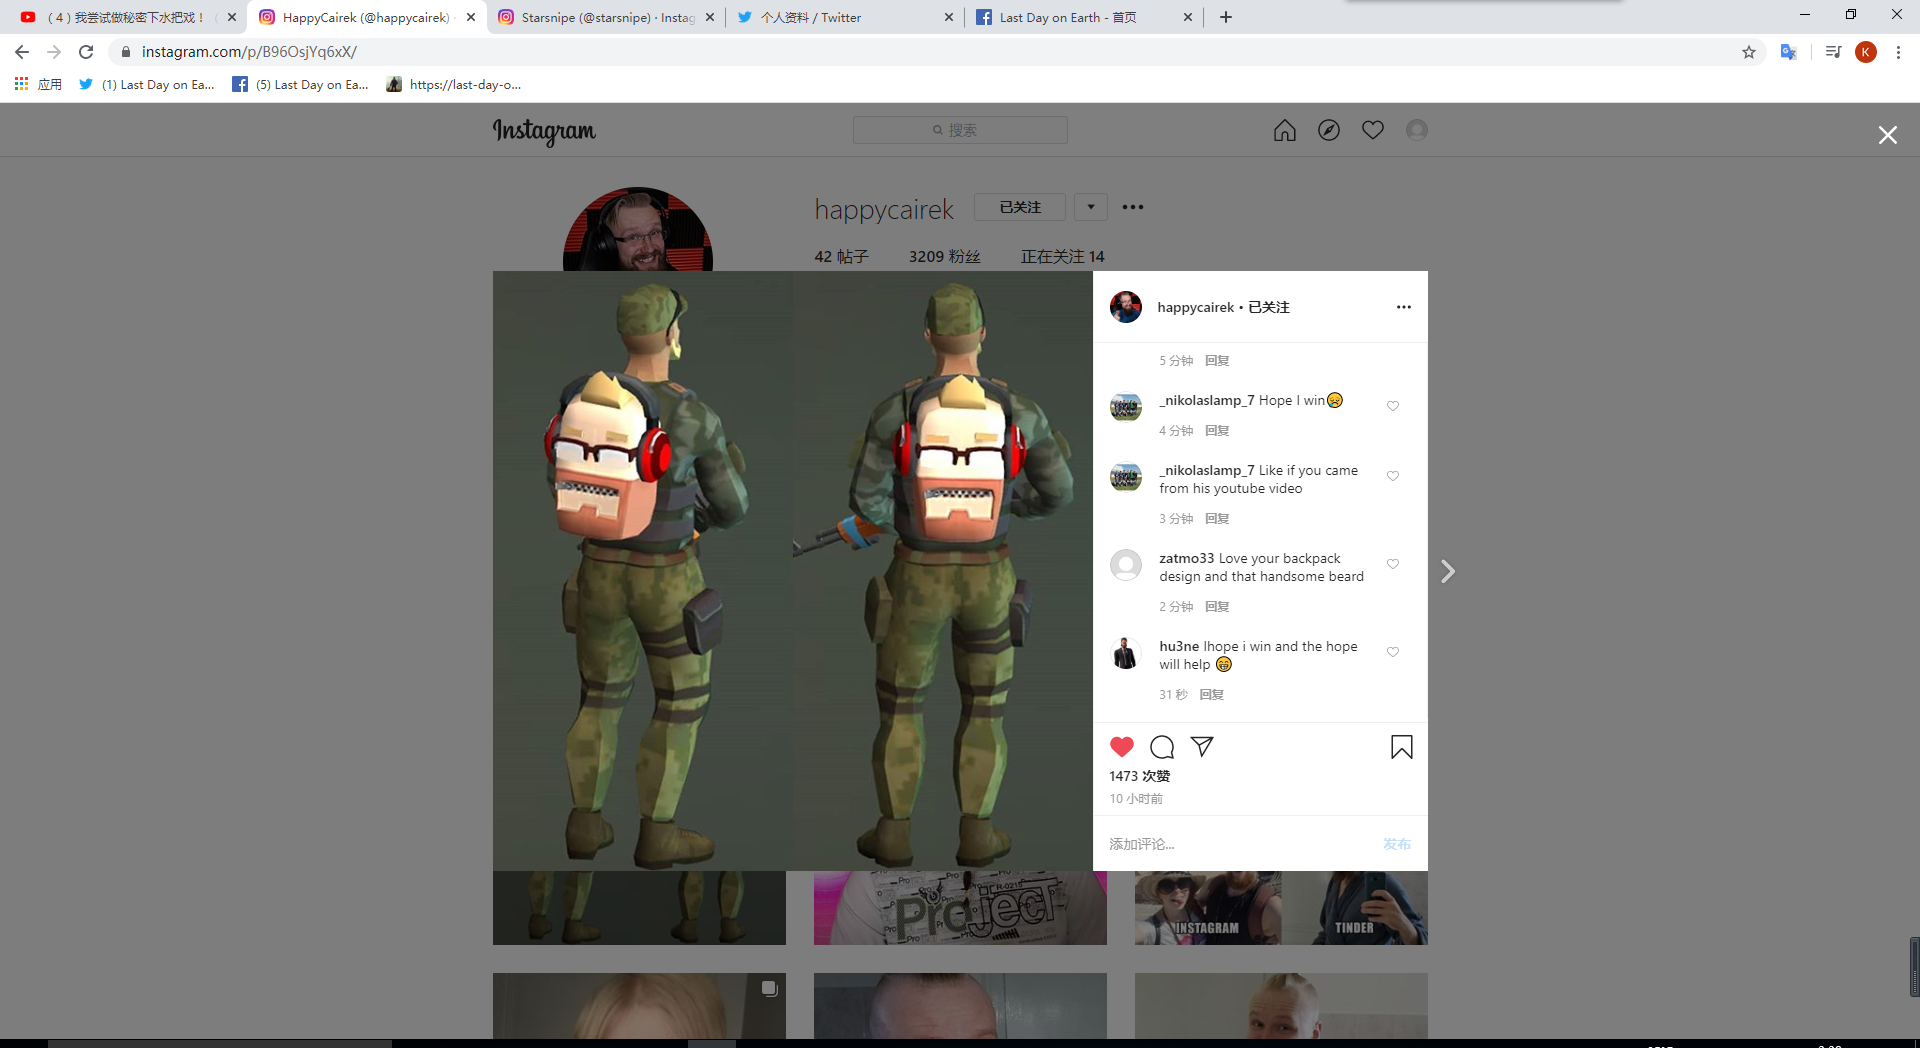Open the activity heart icon in header
1920x1048 pixels.
coord(1372,130)
